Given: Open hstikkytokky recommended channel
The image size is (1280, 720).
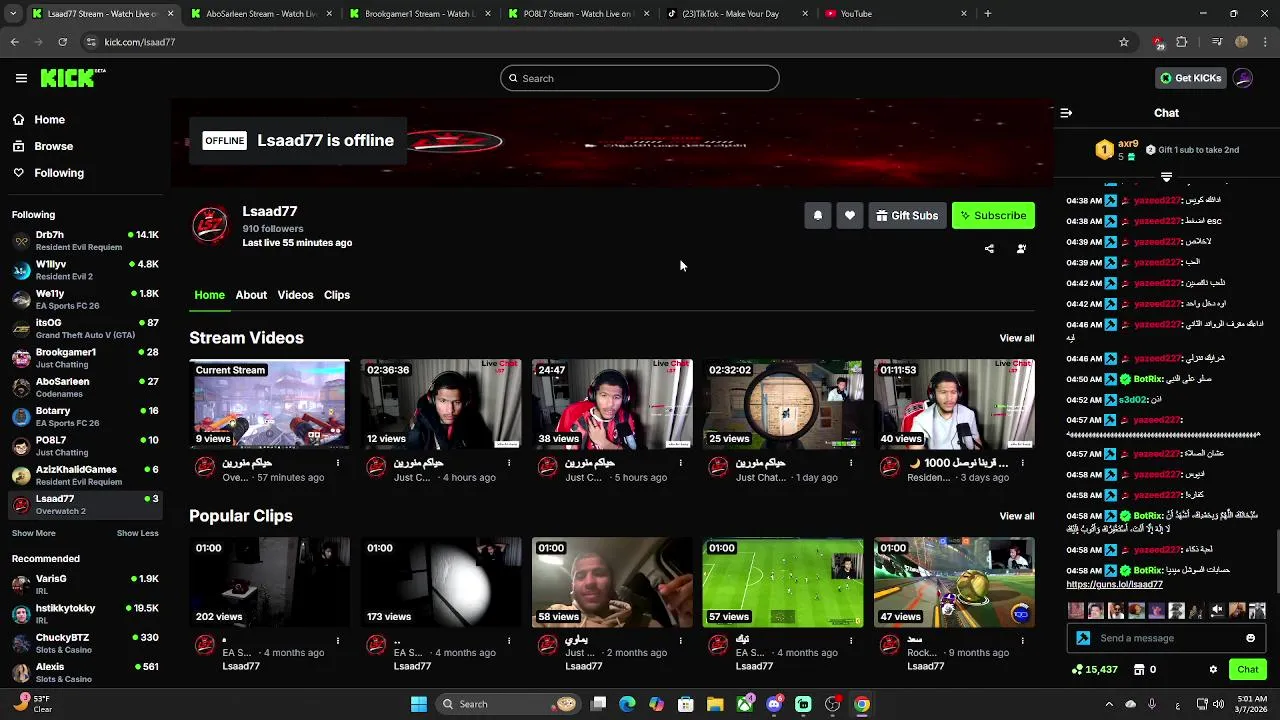Looking at the screenshot, I should click(x=85, y=613).
